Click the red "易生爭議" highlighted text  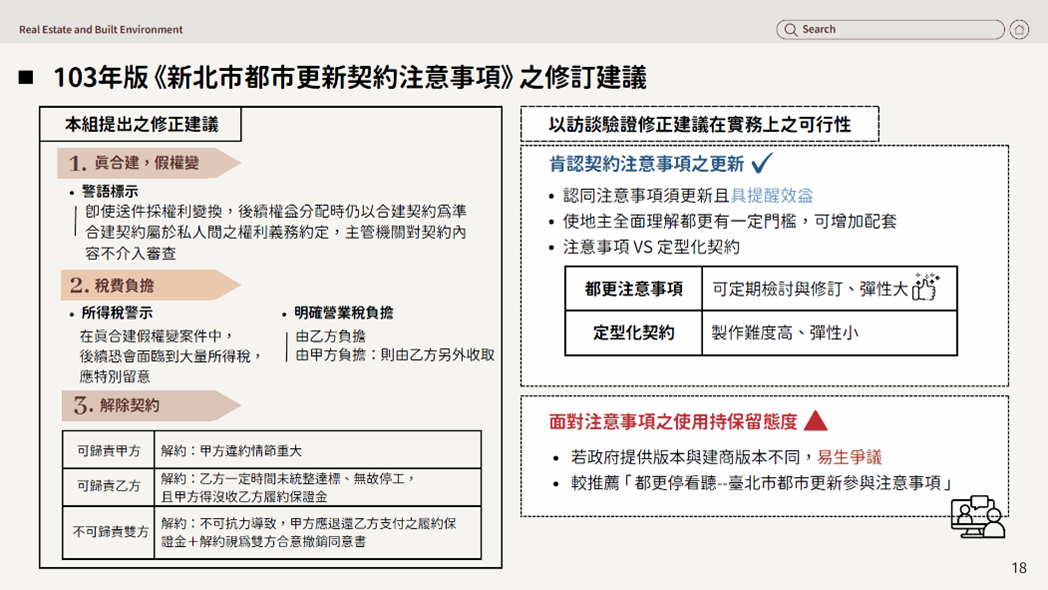pos(849,457)
